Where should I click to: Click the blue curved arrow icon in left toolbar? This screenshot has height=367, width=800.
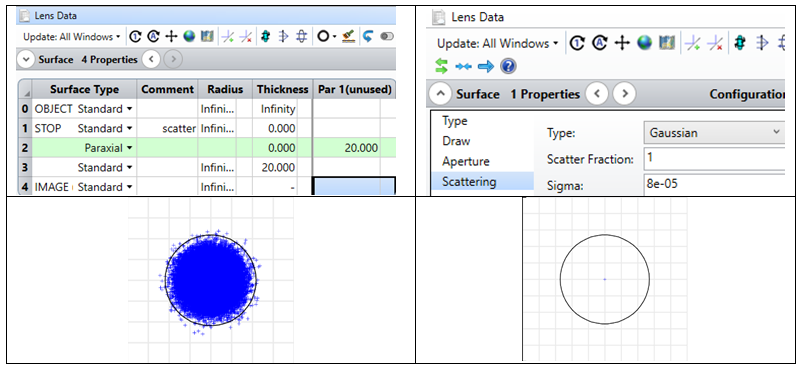368,37
